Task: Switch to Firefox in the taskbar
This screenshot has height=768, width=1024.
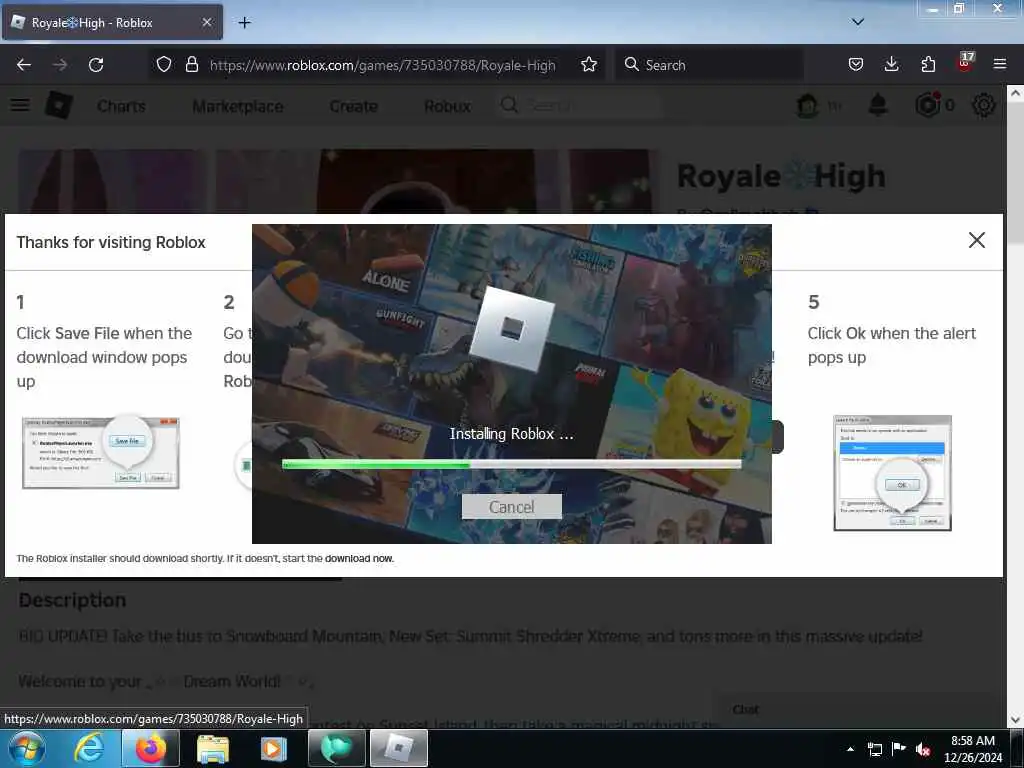Action: coord(151,748)
